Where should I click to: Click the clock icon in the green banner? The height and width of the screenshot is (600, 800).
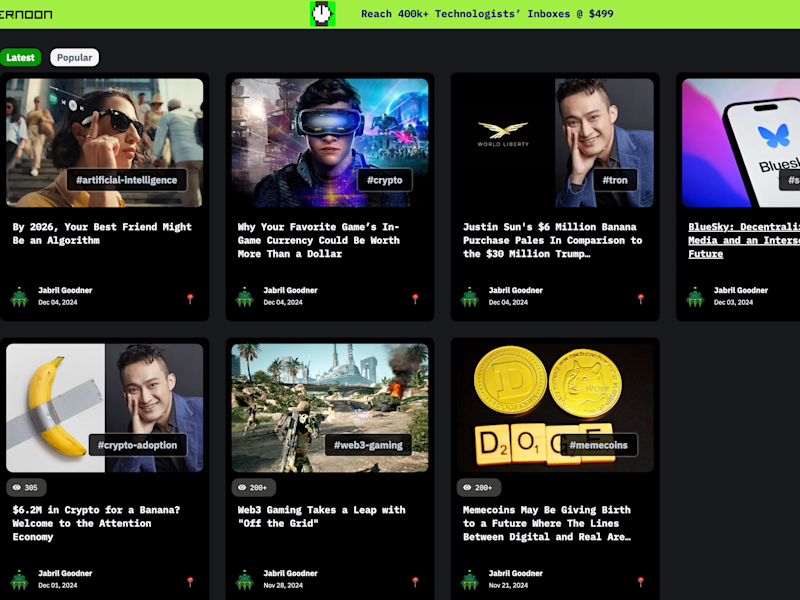[x=322, y=14]
